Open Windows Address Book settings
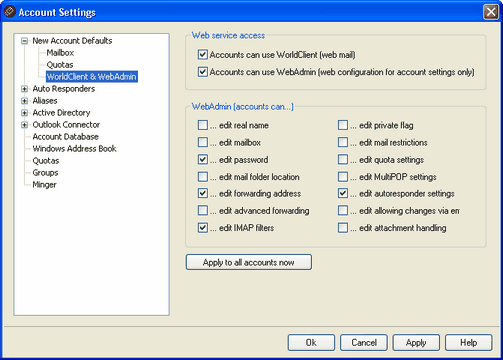Viewport: 503px width, 360px height. coord(74,149)
